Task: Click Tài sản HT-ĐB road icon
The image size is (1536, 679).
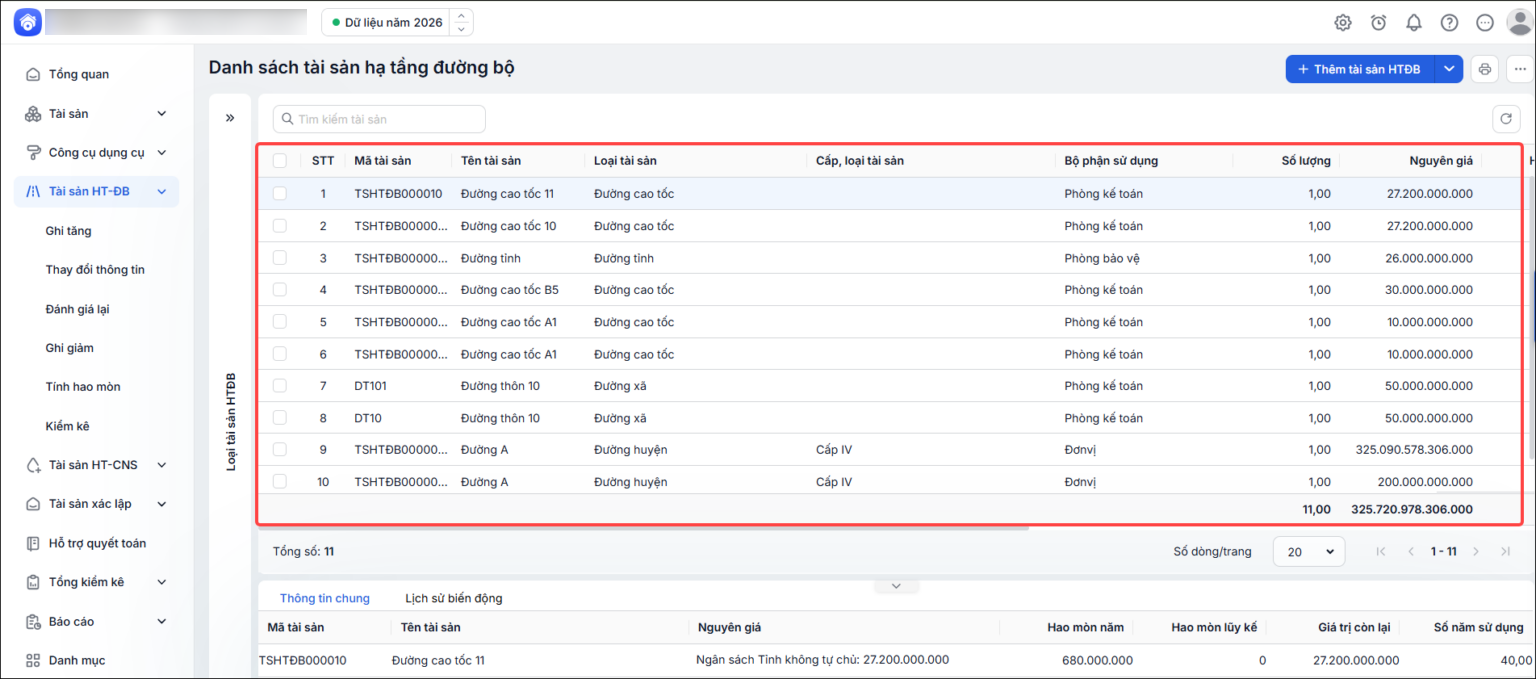Action: [33, 191]
